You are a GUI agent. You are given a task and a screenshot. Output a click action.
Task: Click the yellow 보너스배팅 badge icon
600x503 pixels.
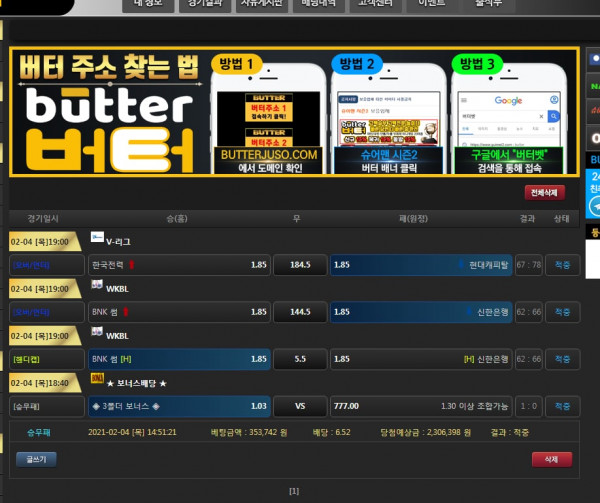97,380
